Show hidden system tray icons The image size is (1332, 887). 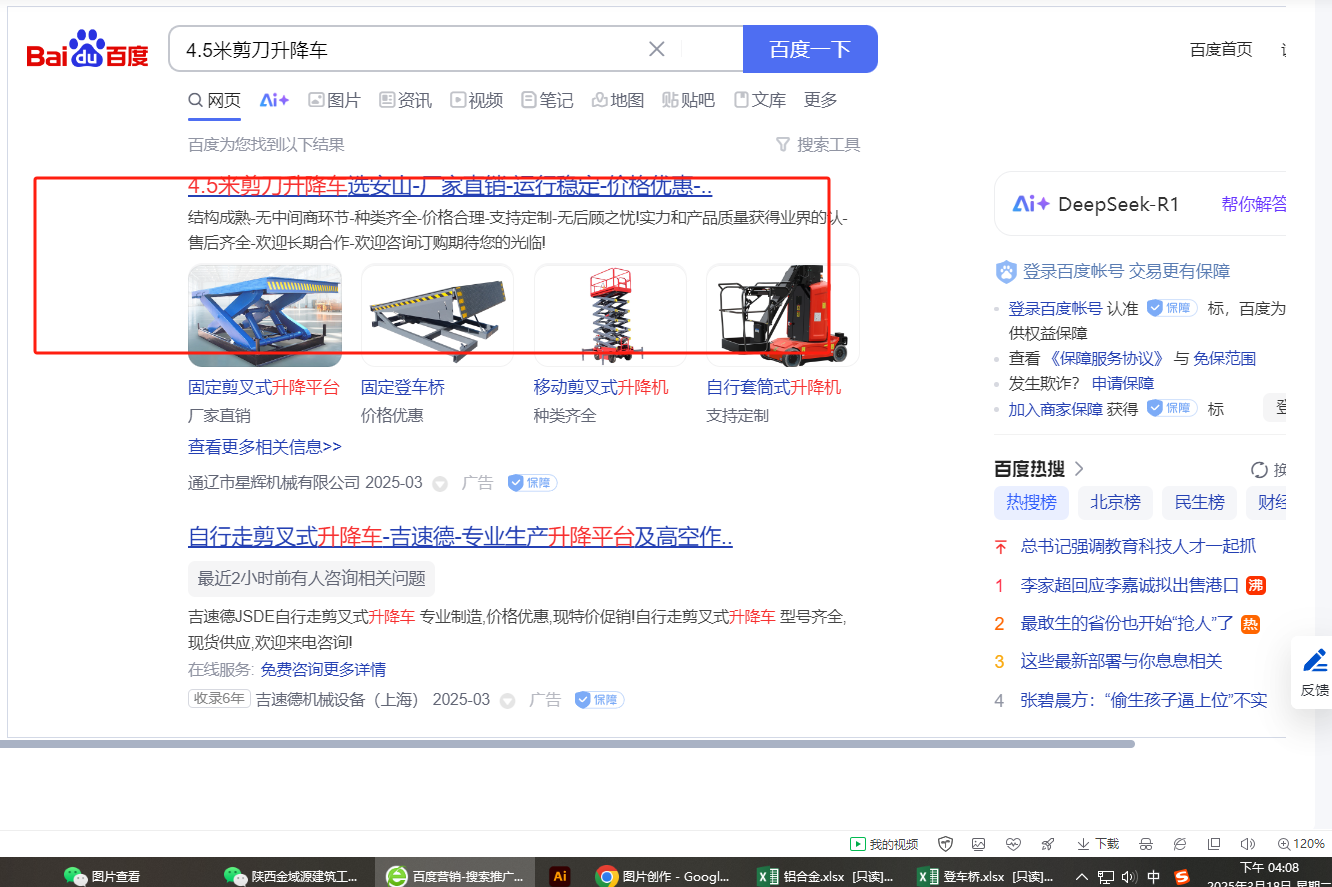tap(1080, 877)
